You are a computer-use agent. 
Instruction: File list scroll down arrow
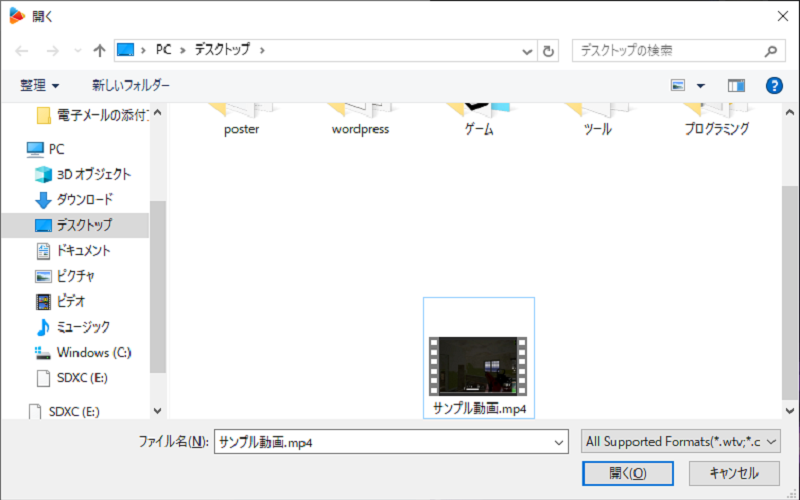790,411
